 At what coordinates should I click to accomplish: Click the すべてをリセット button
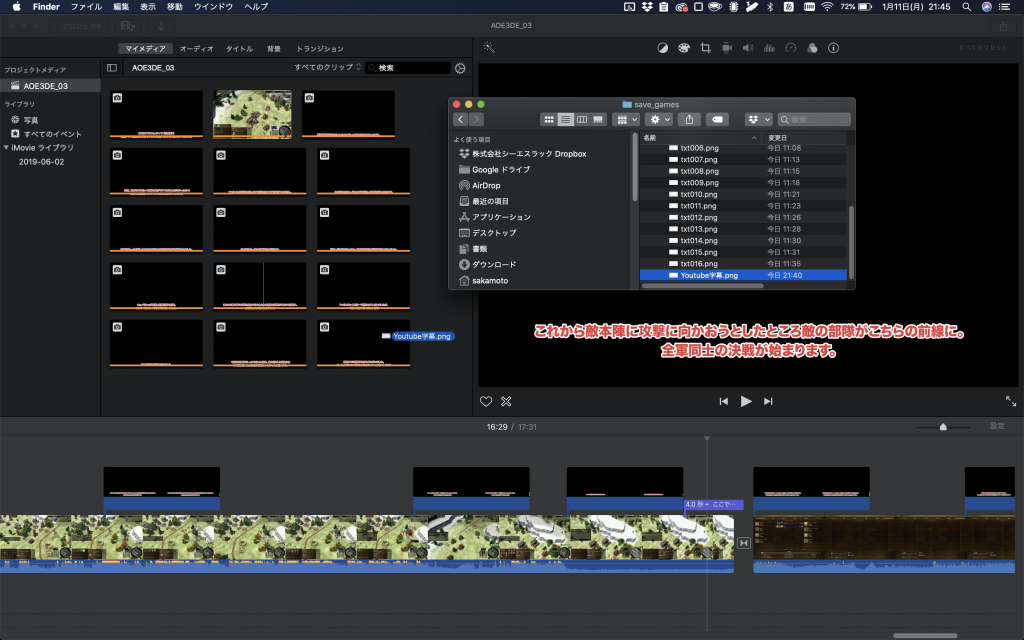tap(983, 48)
